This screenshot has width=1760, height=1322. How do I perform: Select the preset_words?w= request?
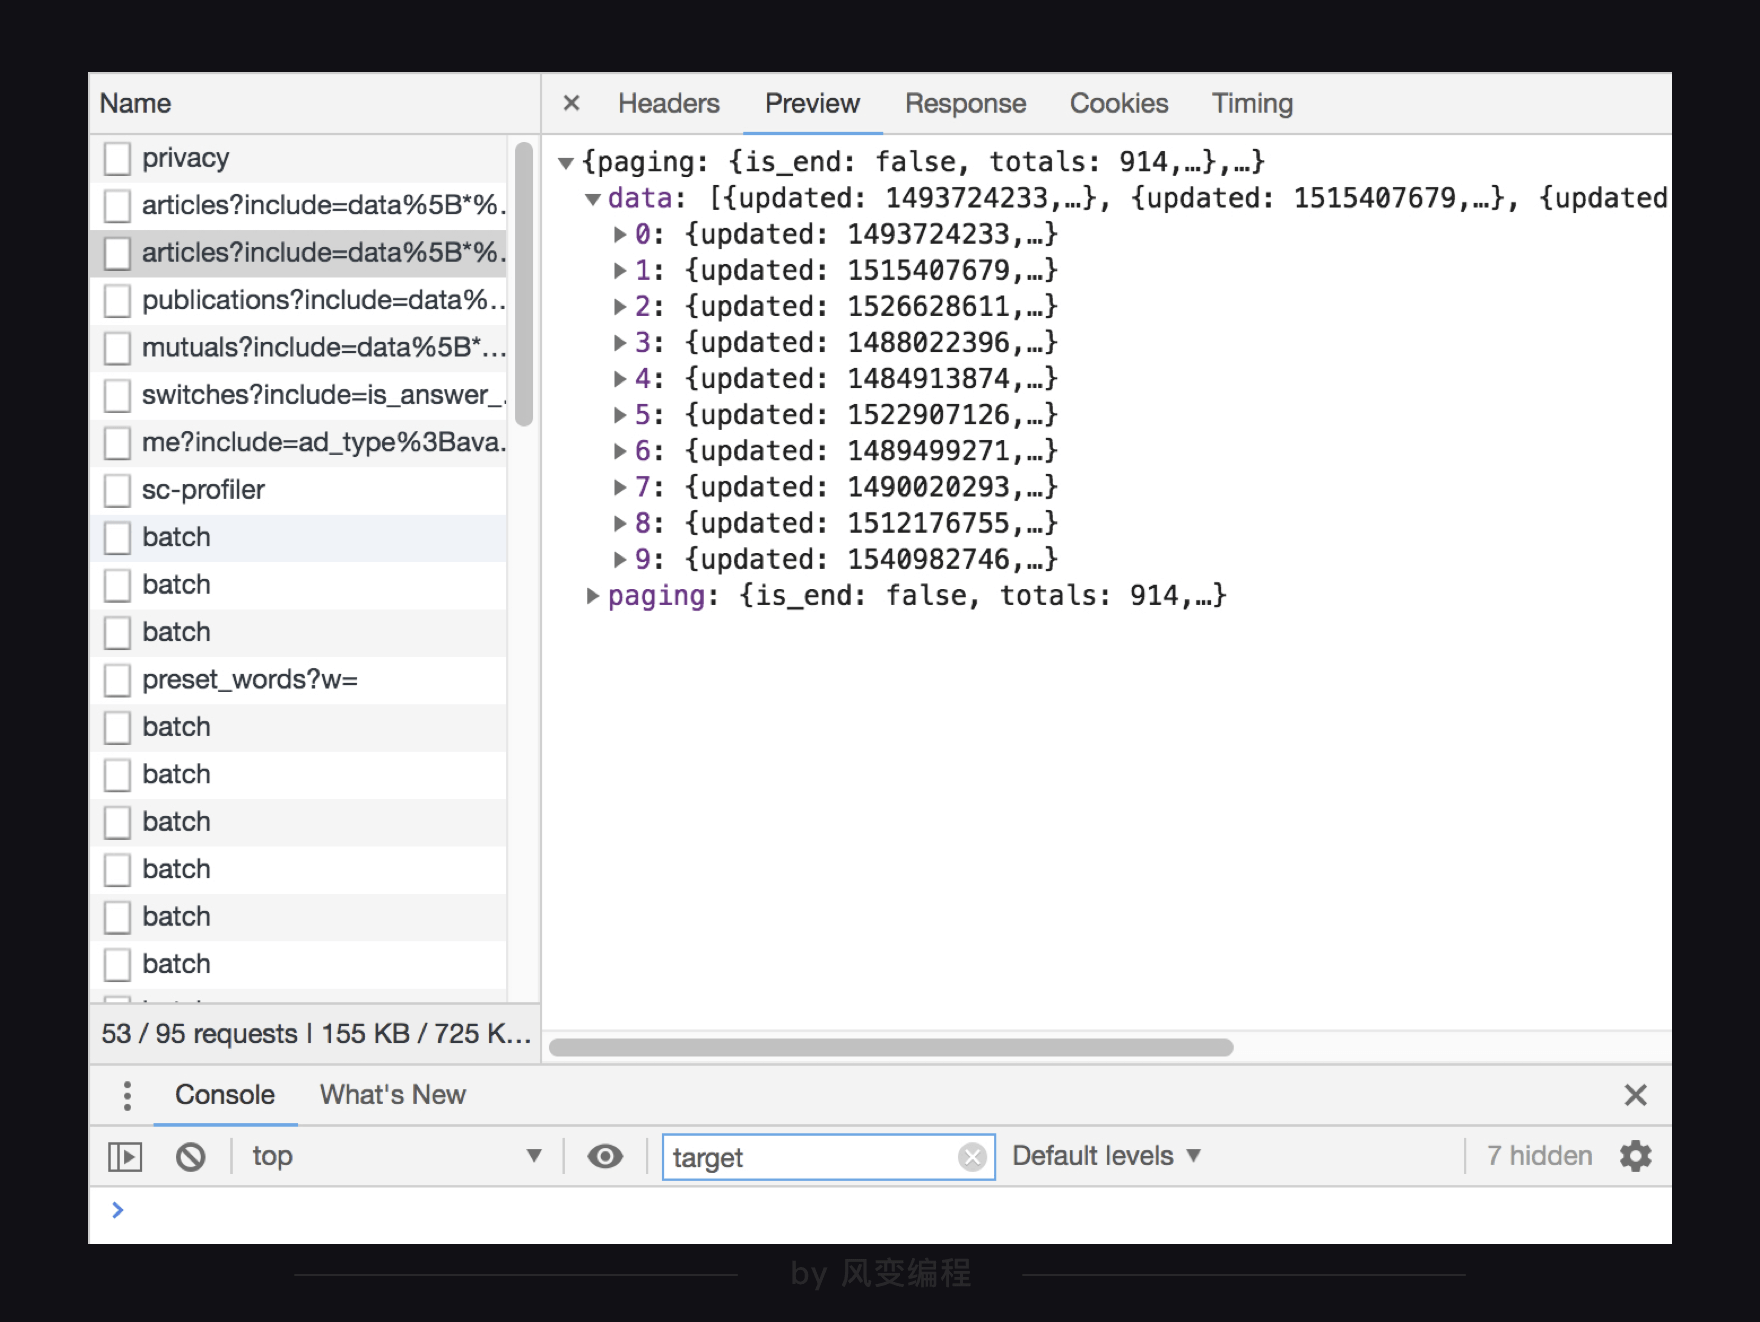tap(298, 680)
